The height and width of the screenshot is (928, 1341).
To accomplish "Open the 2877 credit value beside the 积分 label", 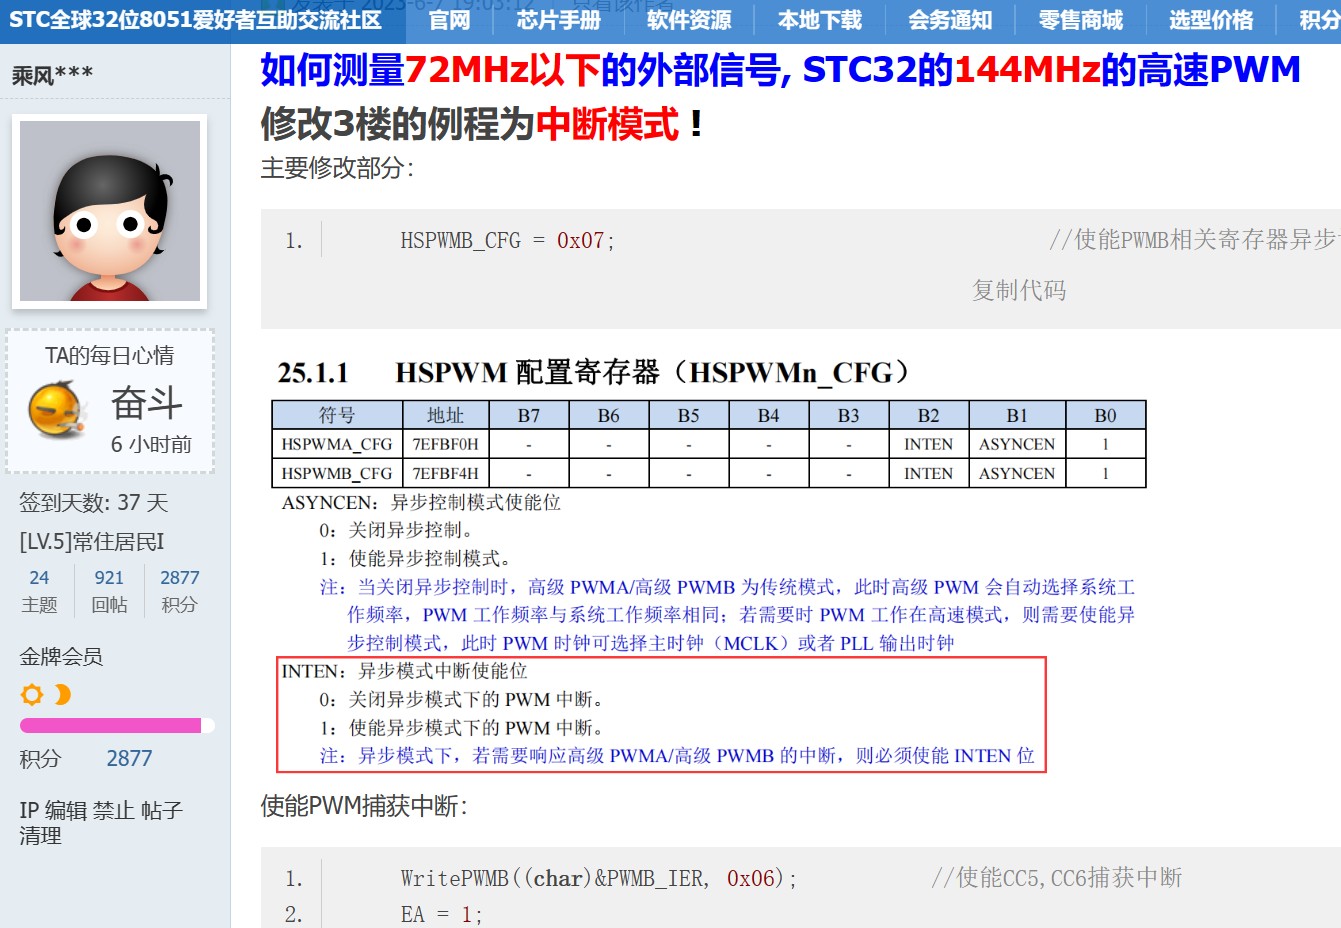I will [130, 759].
